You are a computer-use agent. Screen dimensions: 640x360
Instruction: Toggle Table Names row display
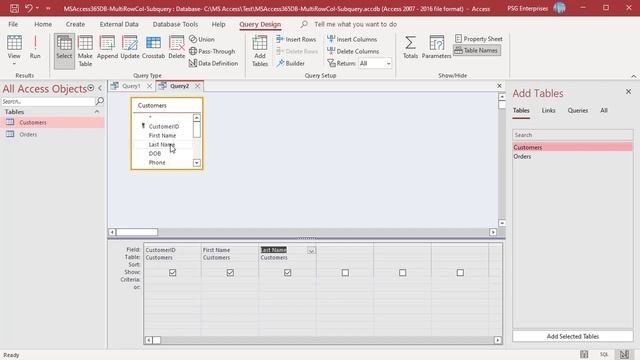tap(477, 50)
